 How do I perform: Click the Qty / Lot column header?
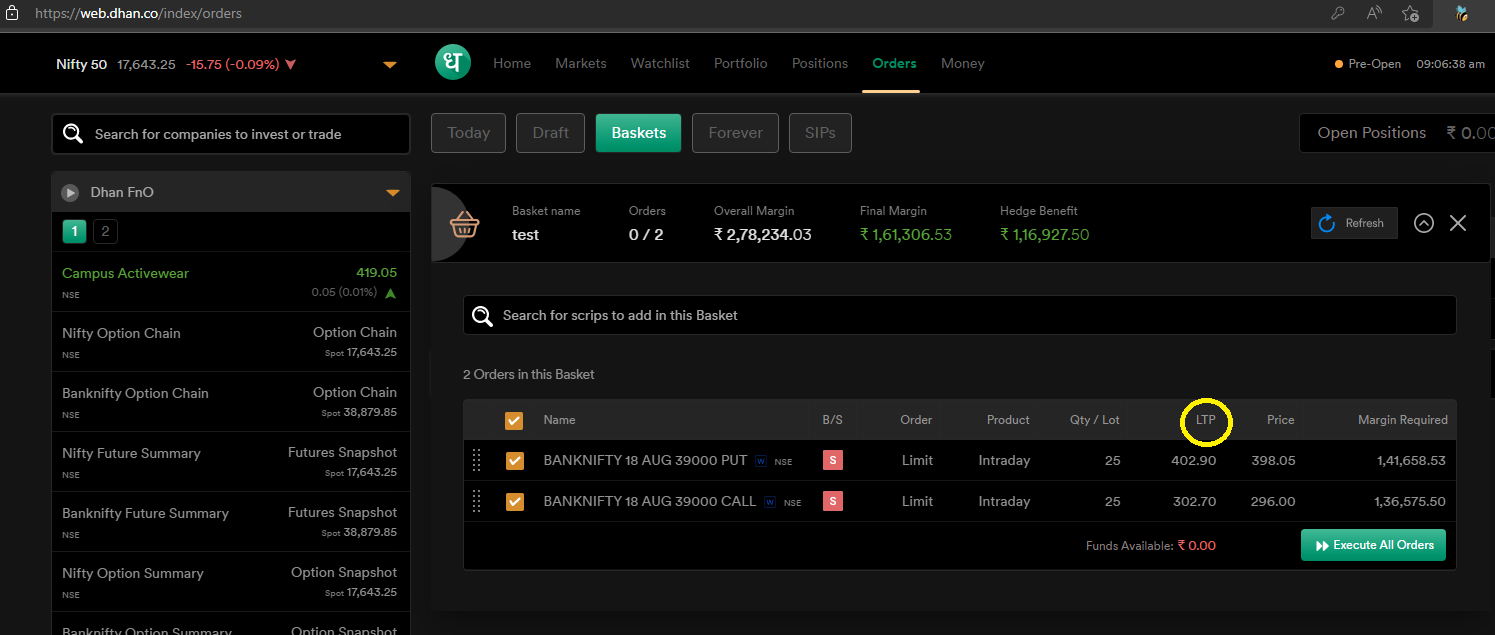coord(1095,420)
